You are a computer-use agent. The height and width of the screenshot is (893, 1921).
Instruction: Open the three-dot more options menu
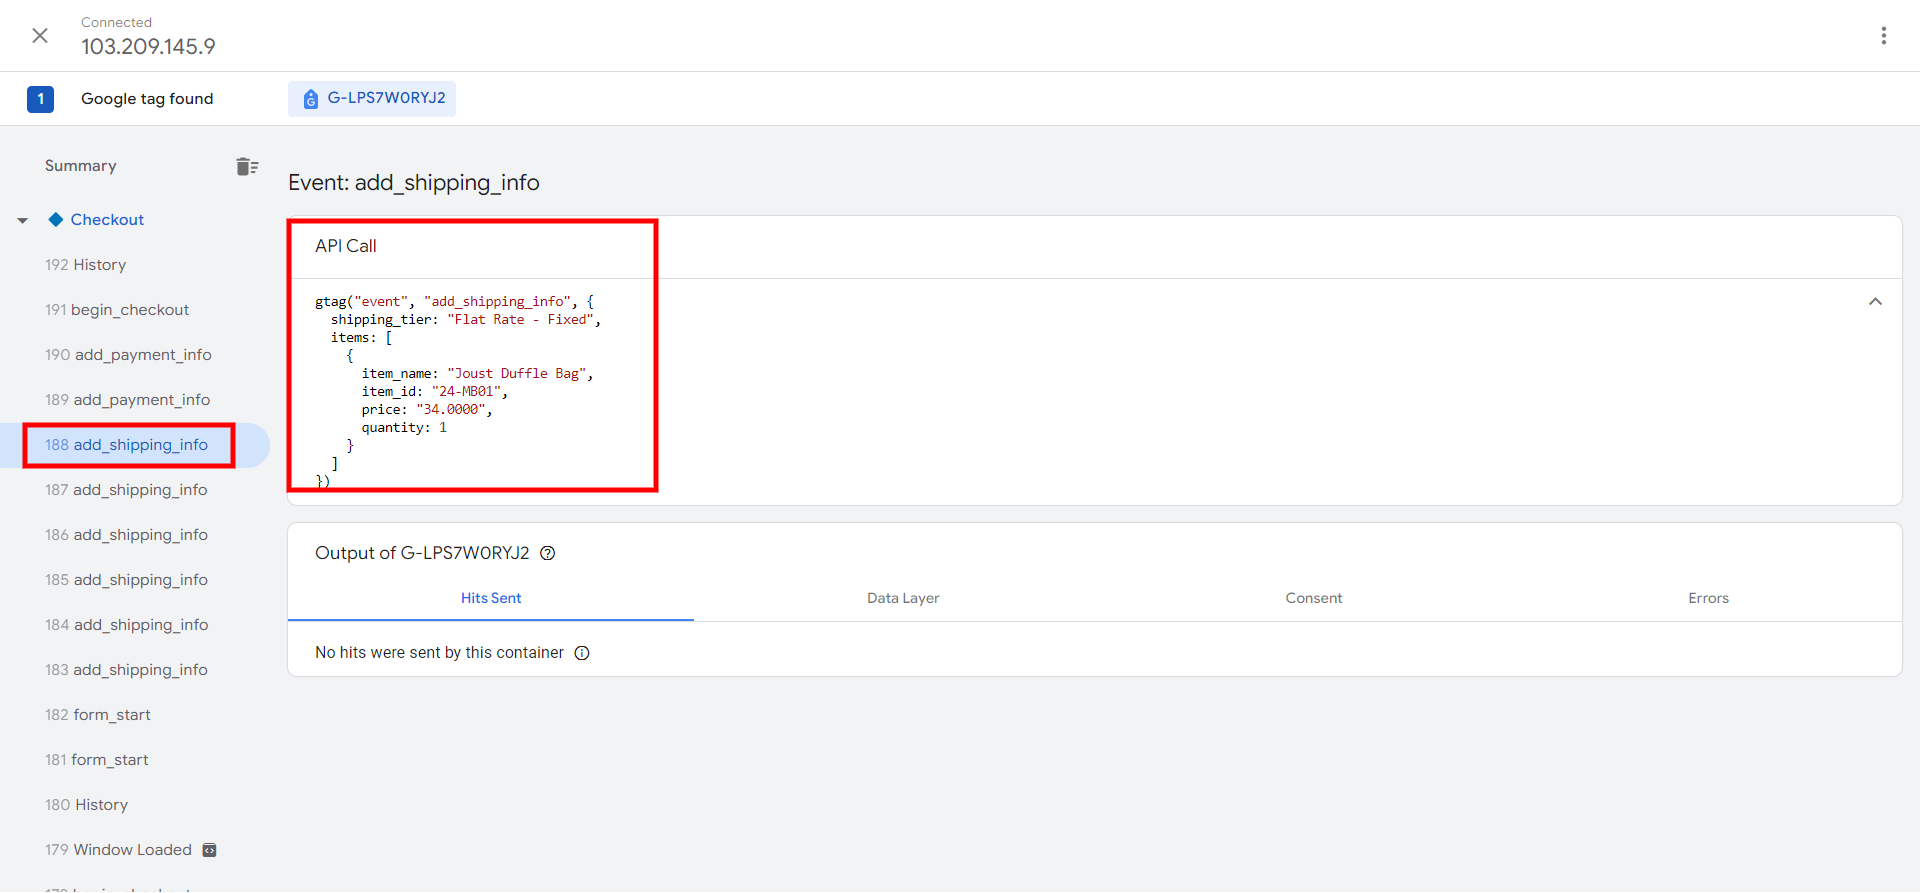pos(1883,36)
